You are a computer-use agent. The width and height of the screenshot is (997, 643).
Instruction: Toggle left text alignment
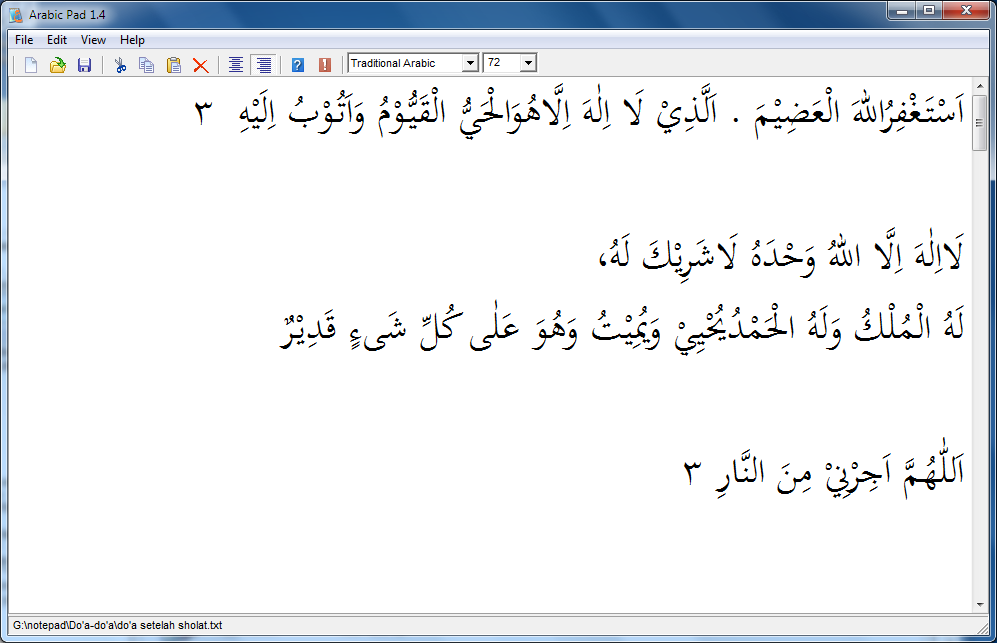click(235, 63)
